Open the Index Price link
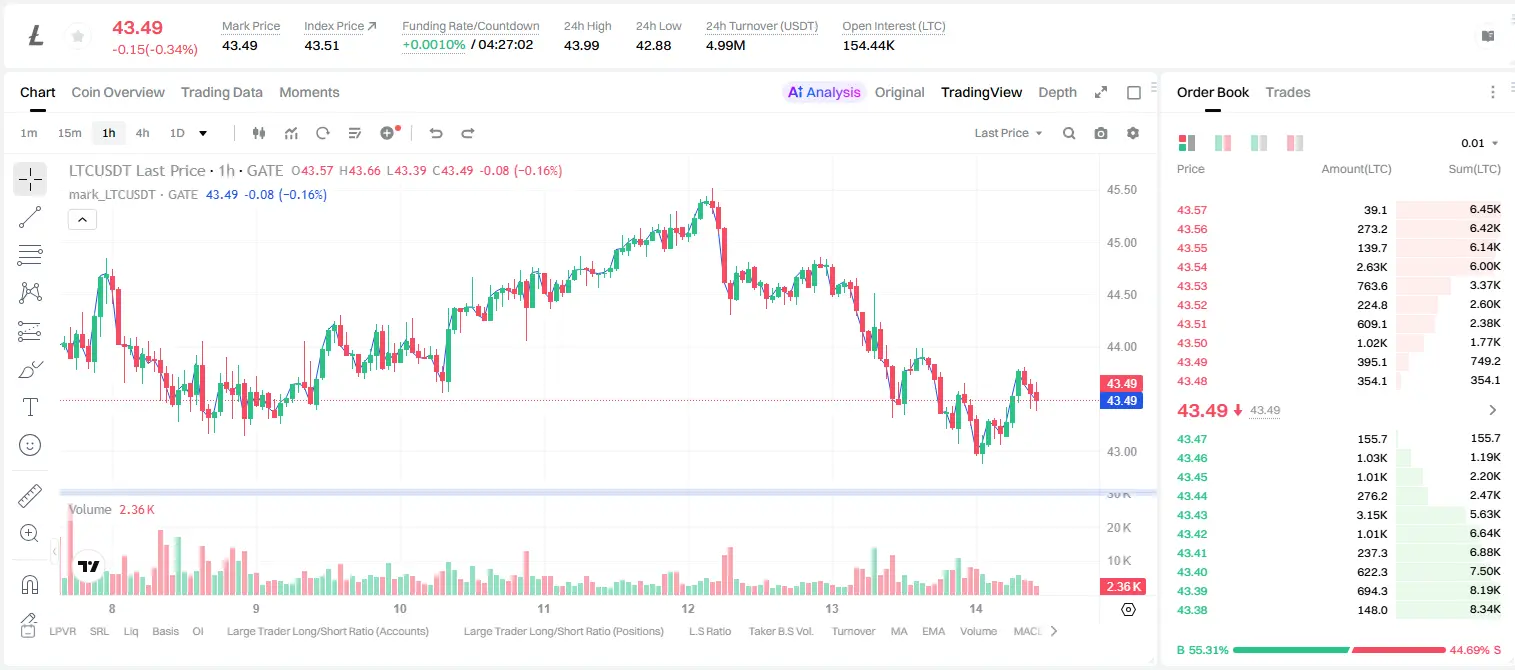 340,26
